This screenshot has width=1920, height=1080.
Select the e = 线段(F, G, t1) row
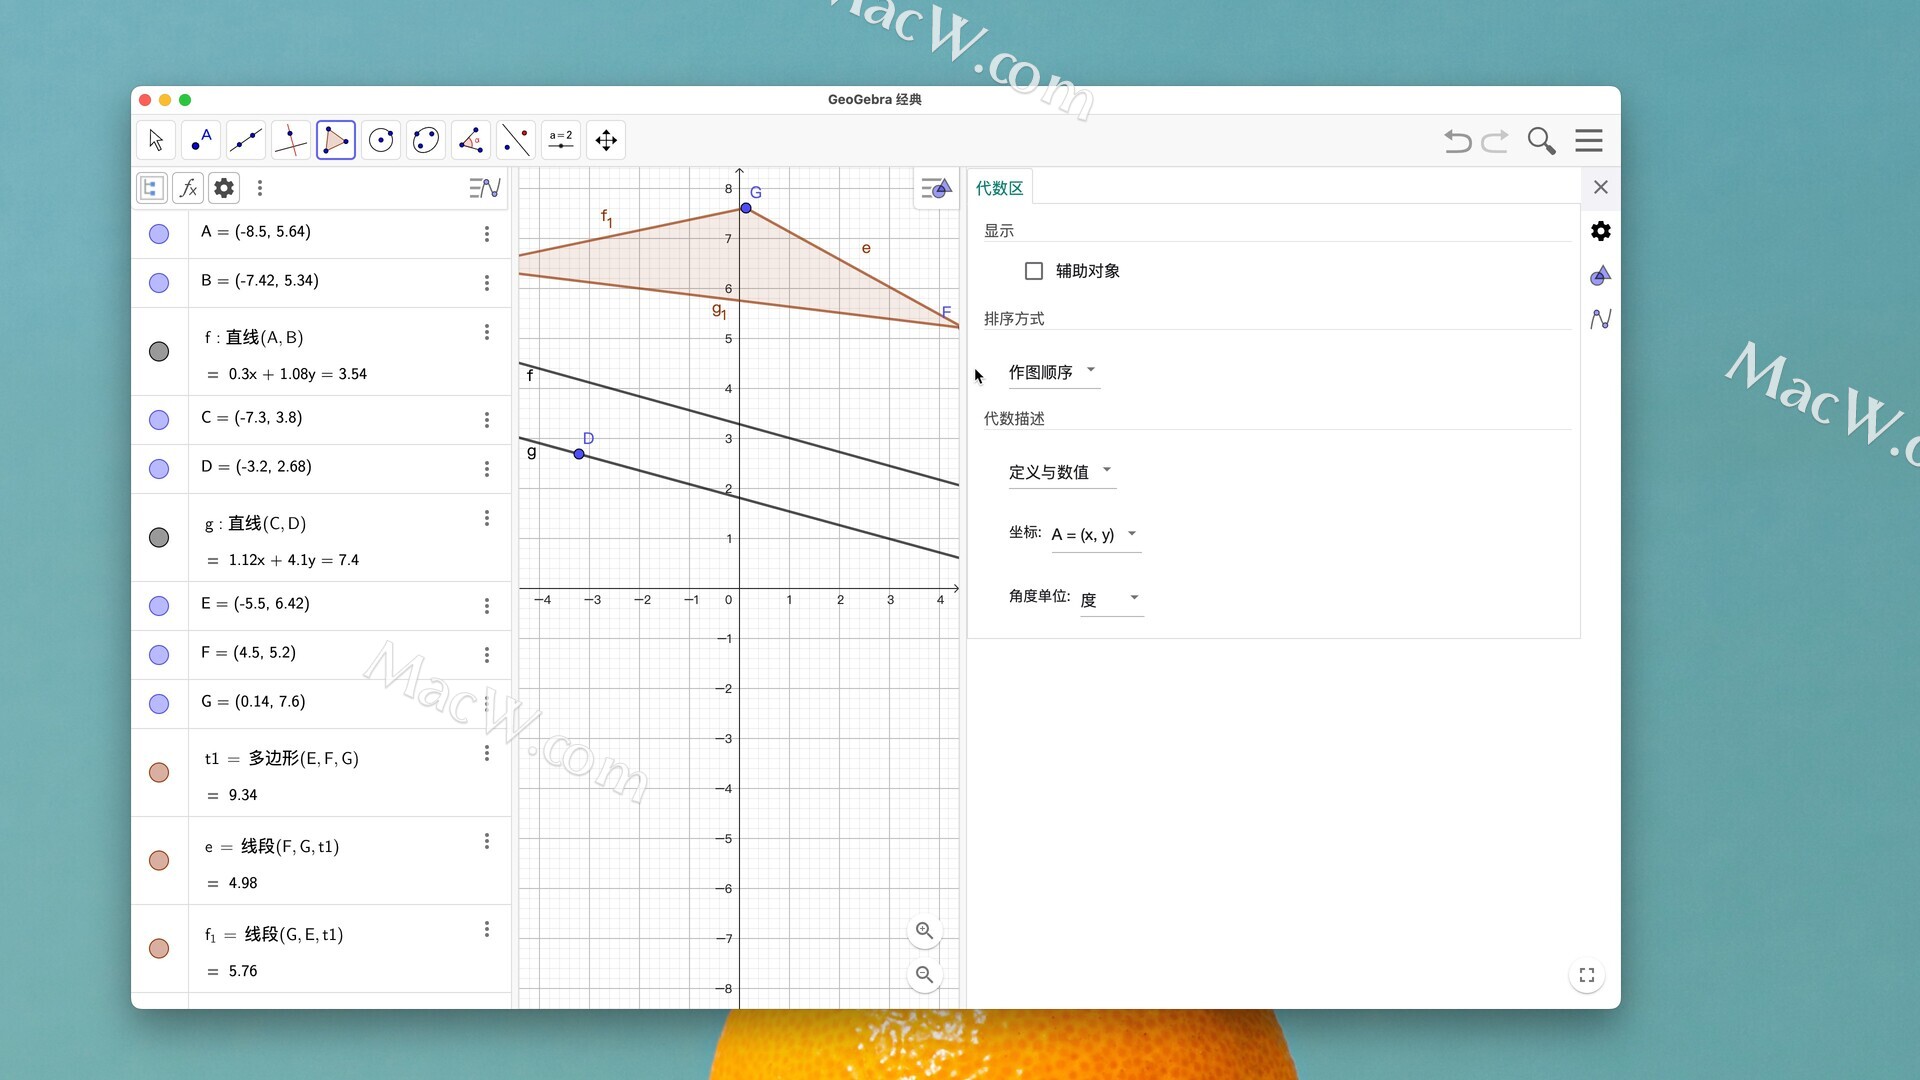(350, 861)
